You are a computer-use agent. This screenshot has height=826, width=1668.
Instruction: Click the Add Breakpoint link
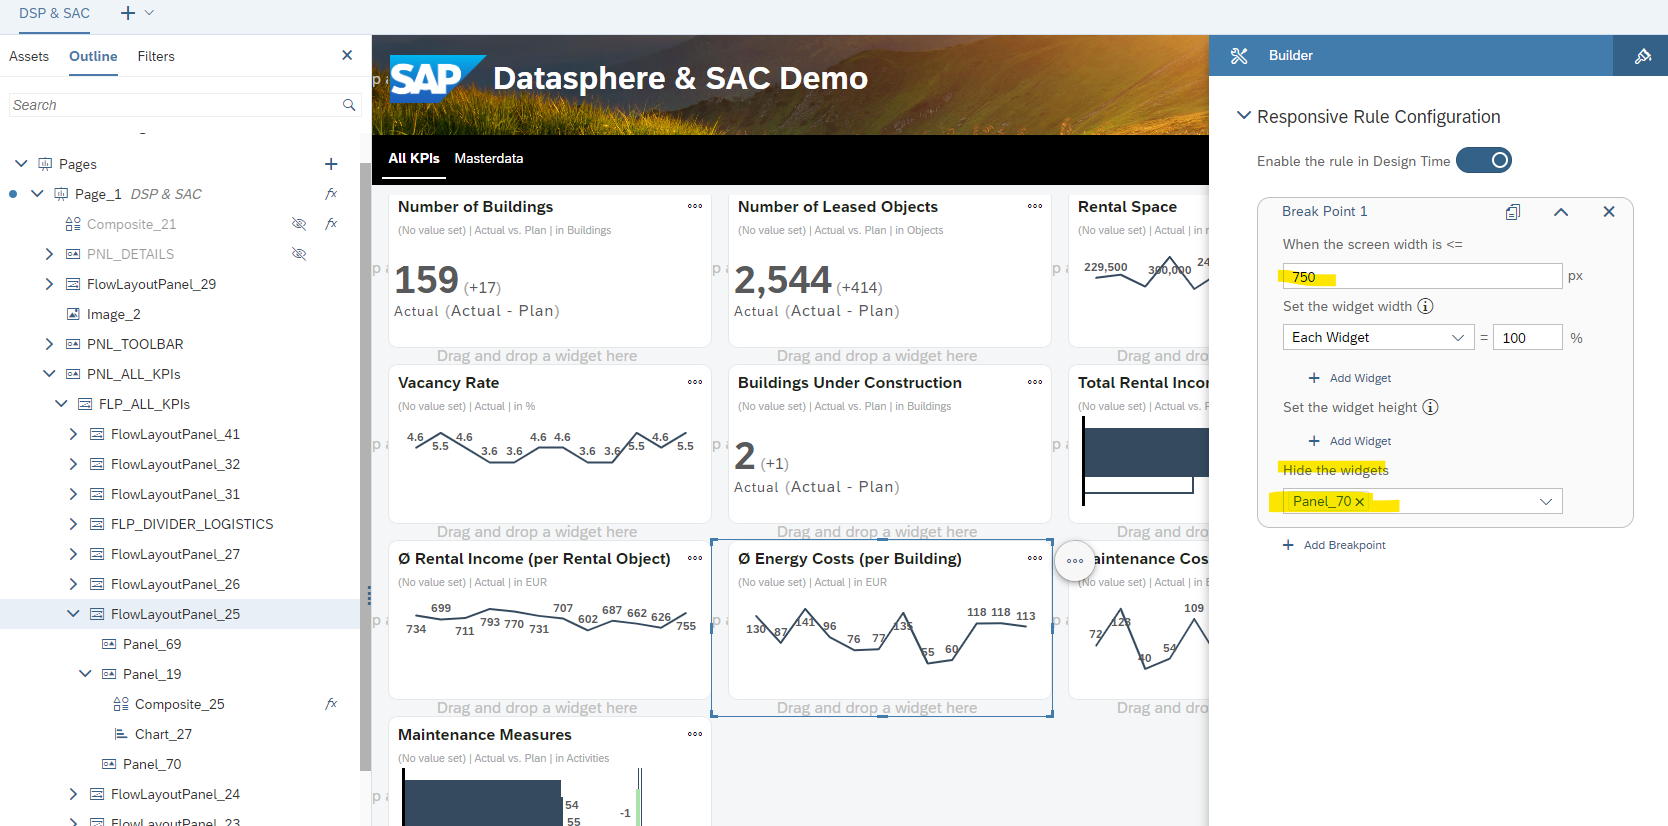pyautogui.click(x=1344, y=545)
